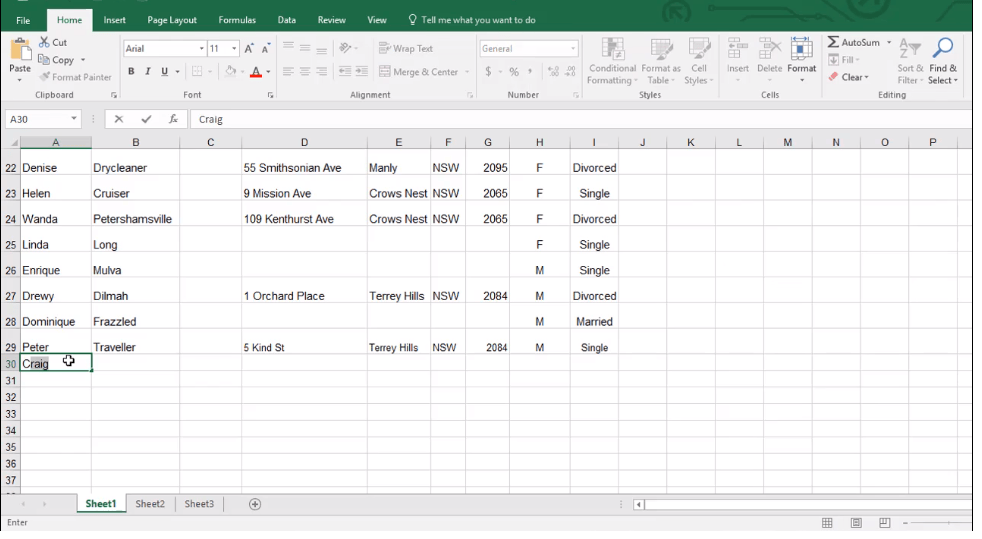Toggle center horizontal alignment
982x539 pixels.
(304, 72)
